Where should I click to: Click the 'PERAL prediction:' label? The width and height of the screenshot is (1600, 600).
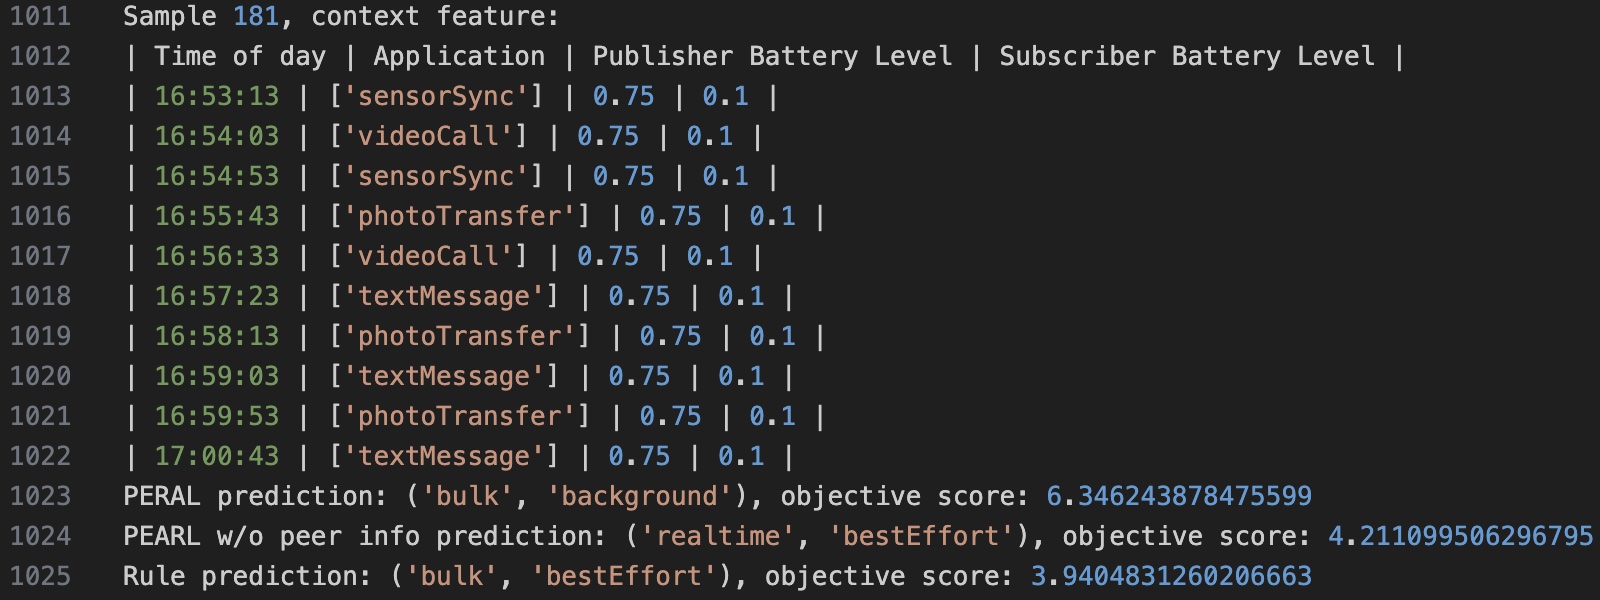pos(255,496)
